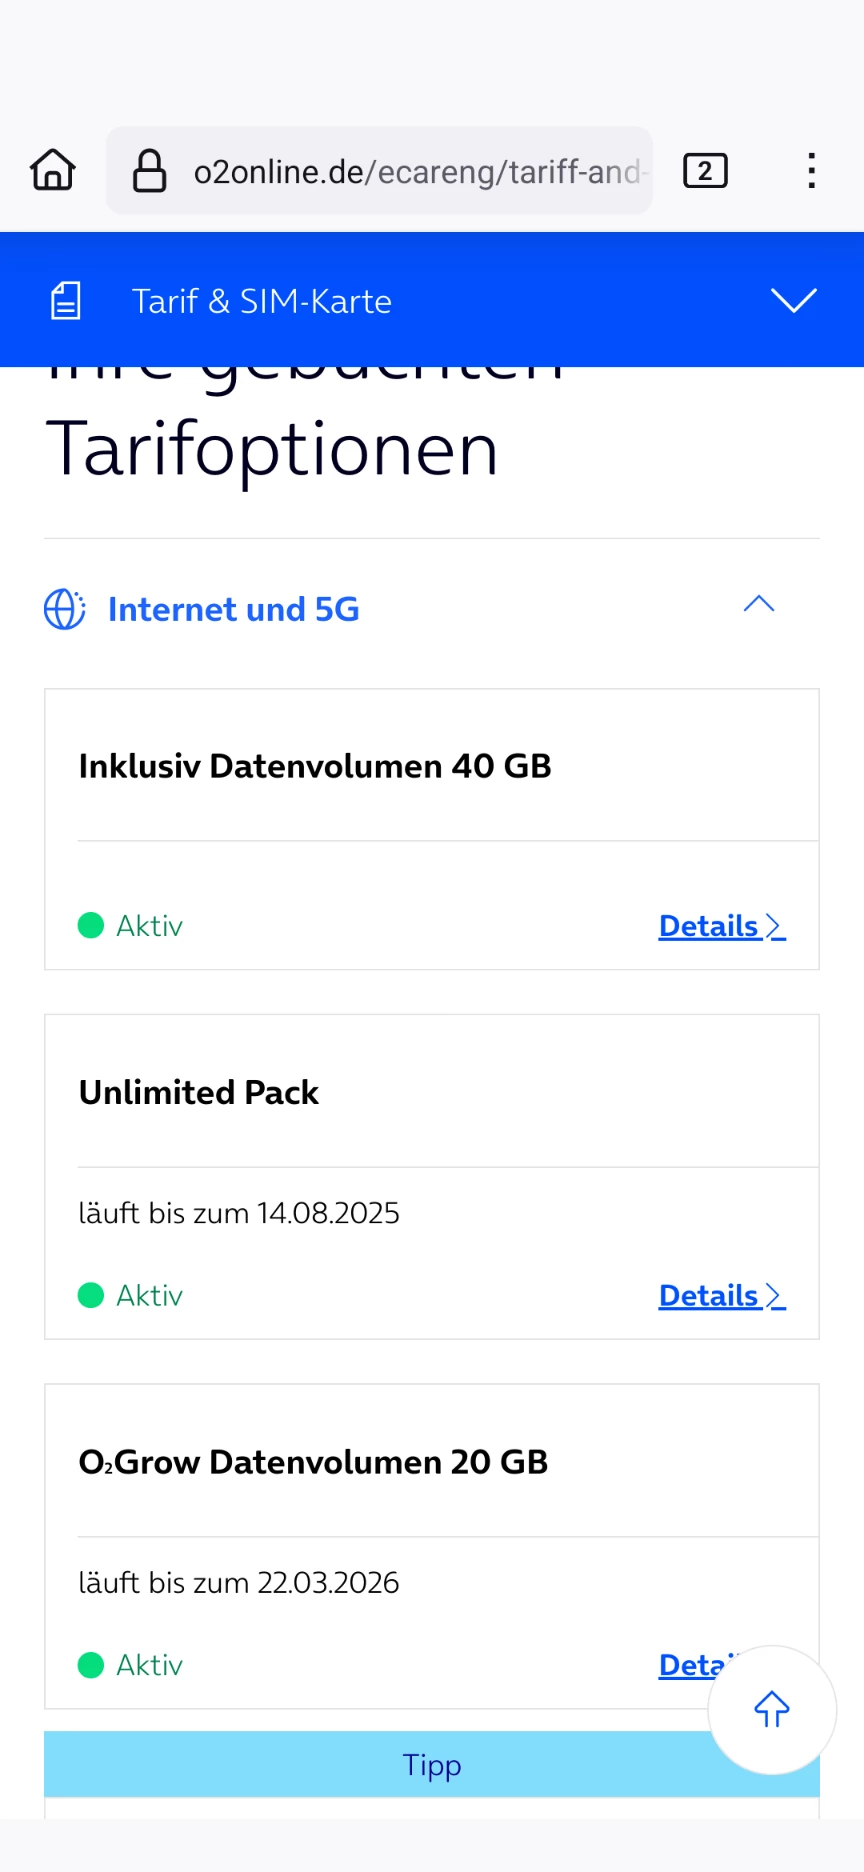Click the Internet und 5G section header
This screenshot has width=864, height=1872.
(x=233, y=609)
